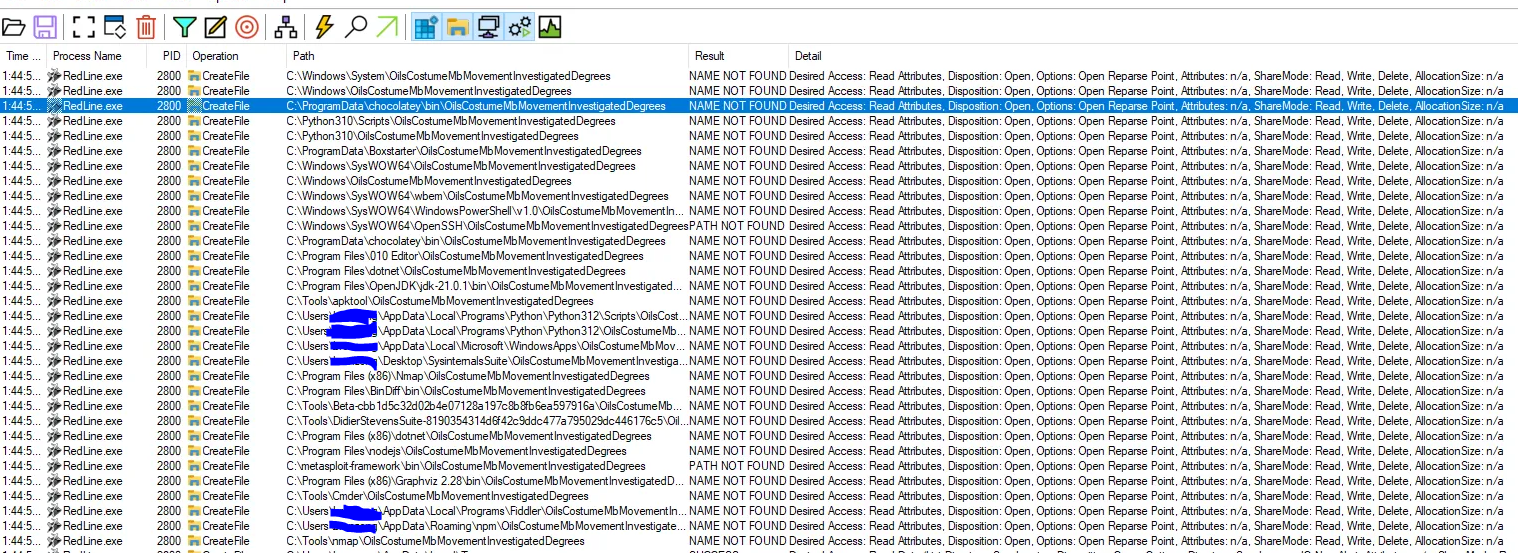Clear the display with the trash can icon
Screen dimensions: 1518x553
146,27
